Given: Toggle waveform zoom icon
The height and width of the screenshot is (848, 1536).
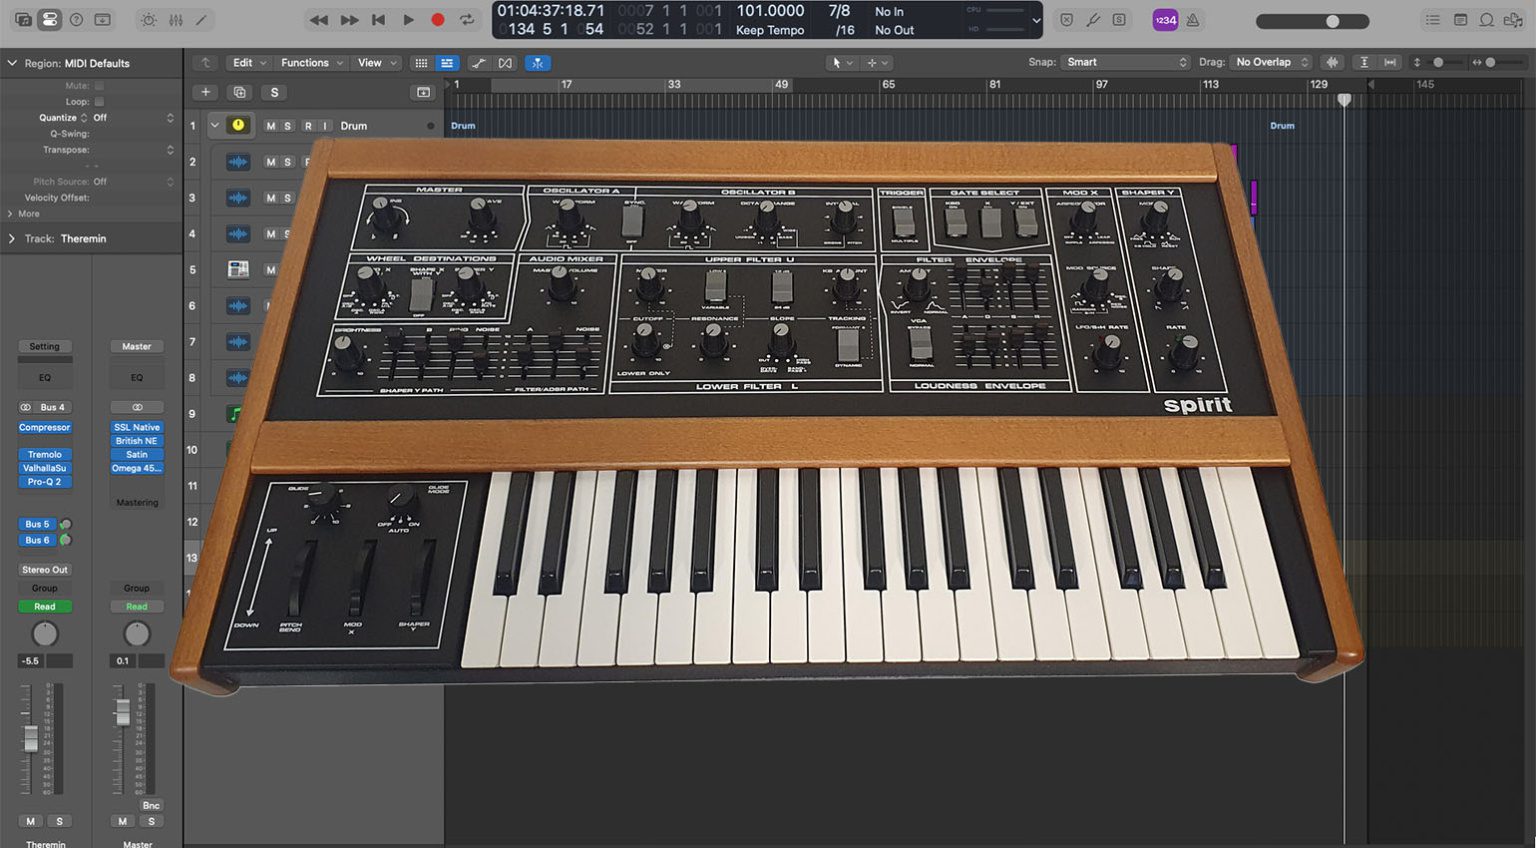Looking at the screenshot, I should [x=1332, y=62].
